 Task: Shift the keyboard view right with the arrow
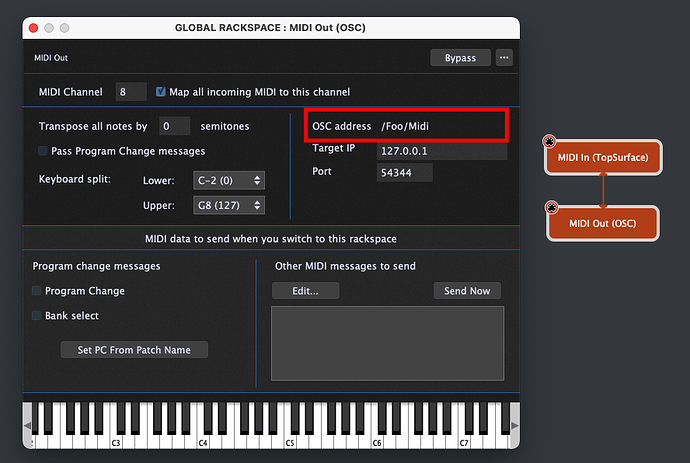[514, 426]
